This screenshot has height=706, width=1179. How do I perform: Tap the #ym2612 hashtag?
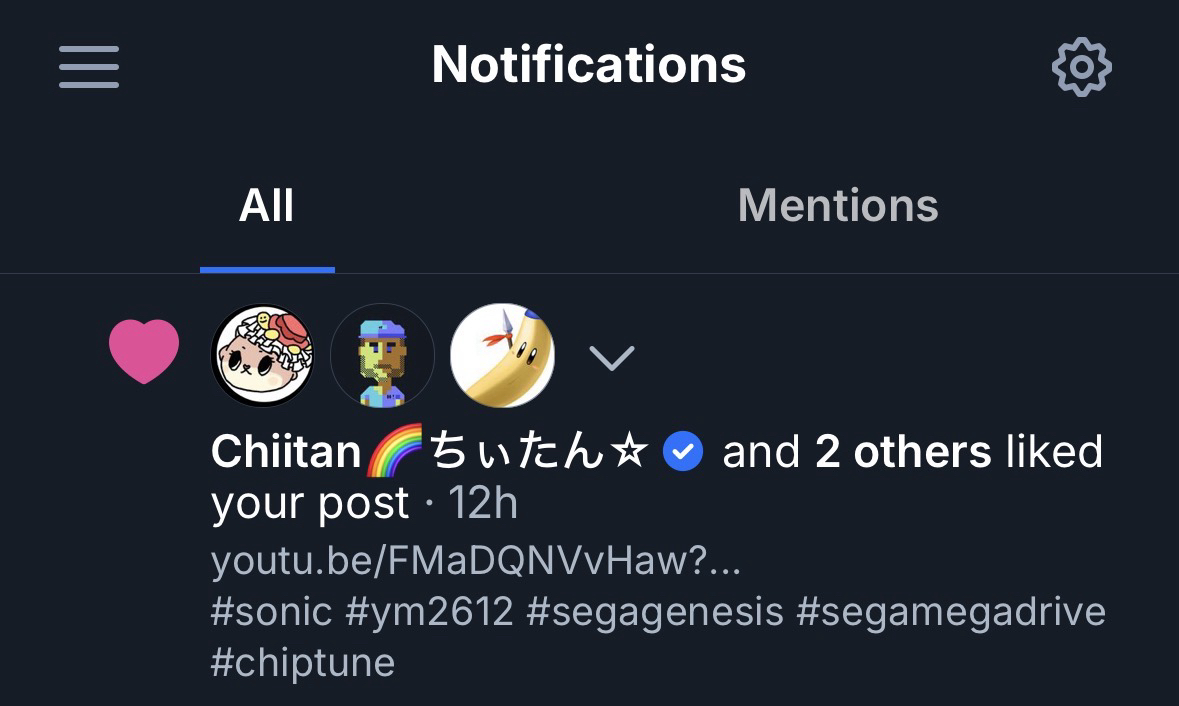click(x=429, y=611)
